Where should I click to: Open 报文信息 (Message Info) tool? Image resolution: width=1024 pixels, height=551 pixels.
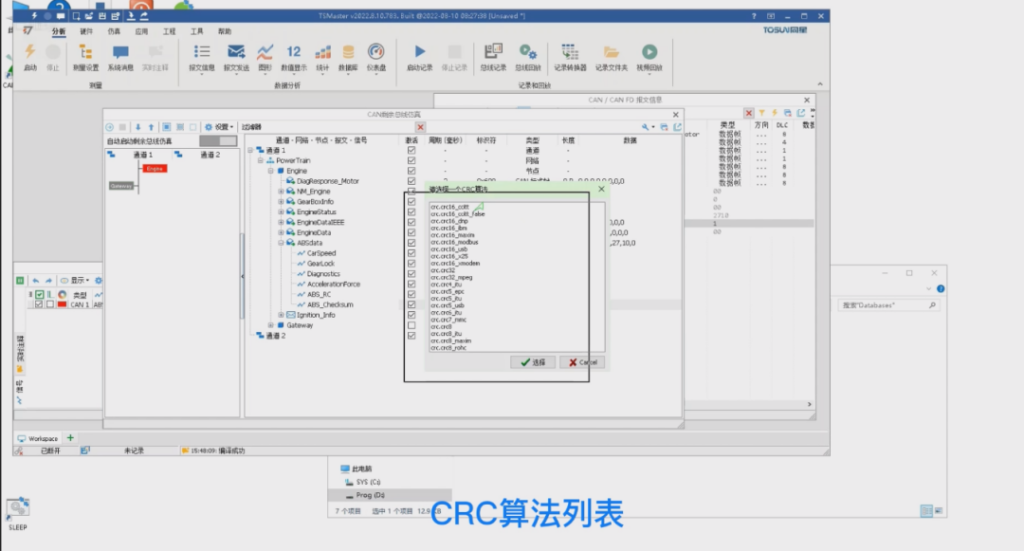click(x=204, y=56)
